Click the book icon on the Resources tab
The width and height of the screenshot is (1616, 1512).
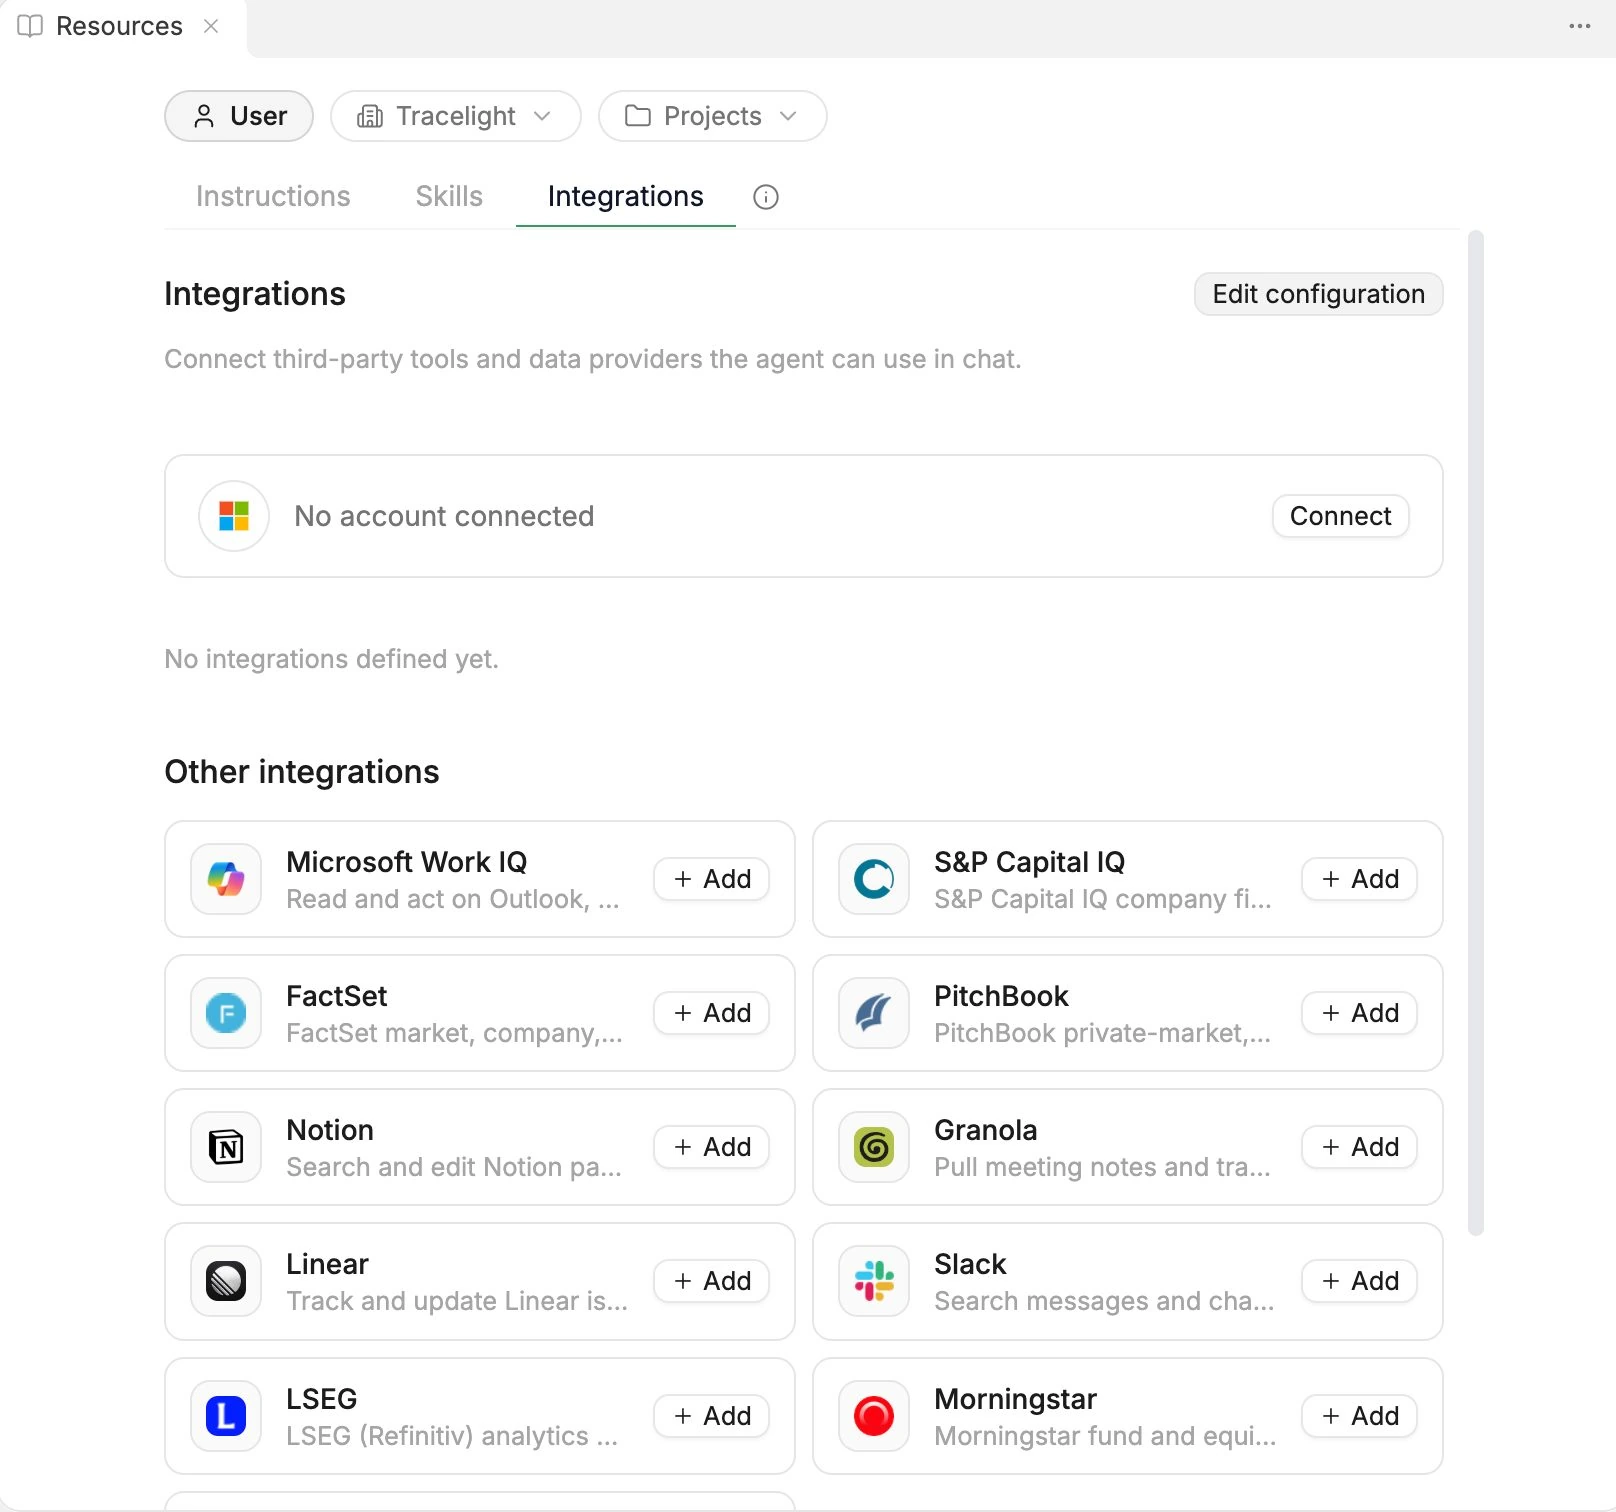pos(30,26)
